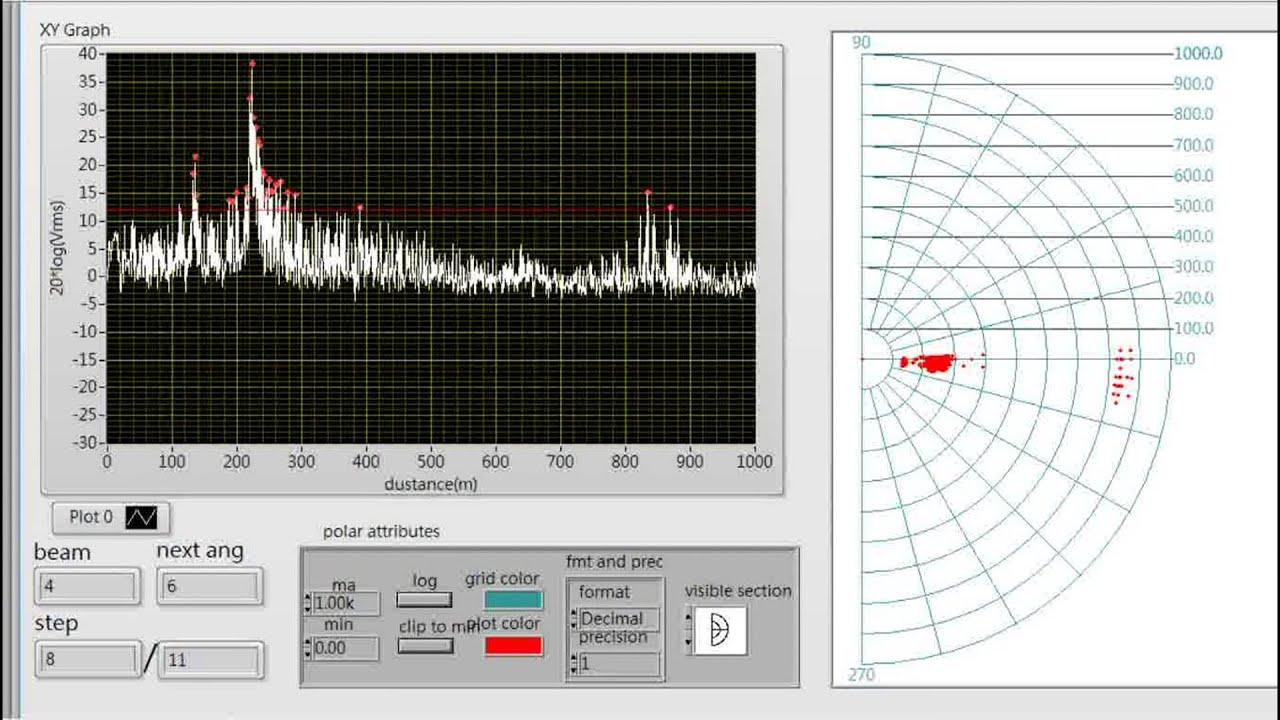
Task: Click the fmt and prec label
Action: pos(614,562)
